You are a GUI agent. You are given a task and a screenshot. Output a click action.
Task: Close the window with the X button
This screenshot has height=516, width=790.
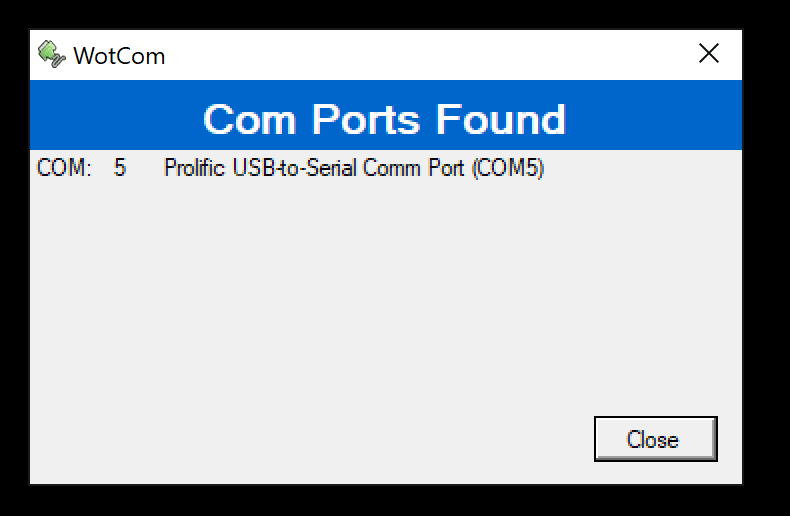(x=708, y=54)
